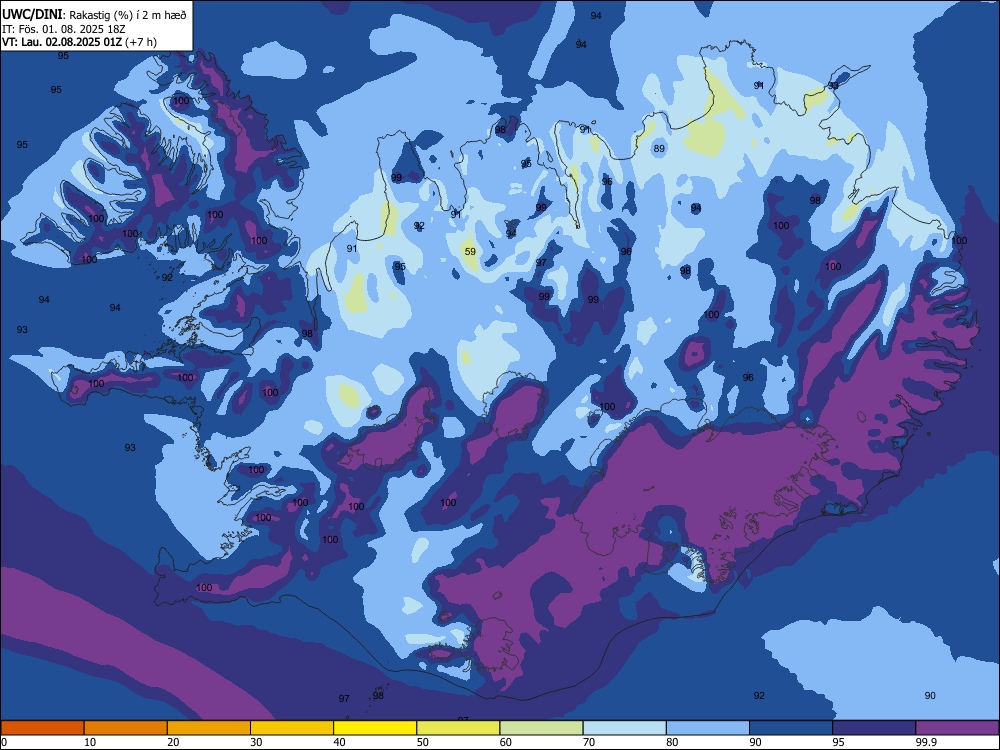The image size is (1000, 750).
Task: Select the 30–40 yellow-orange legend swatch
Action: 292,728
